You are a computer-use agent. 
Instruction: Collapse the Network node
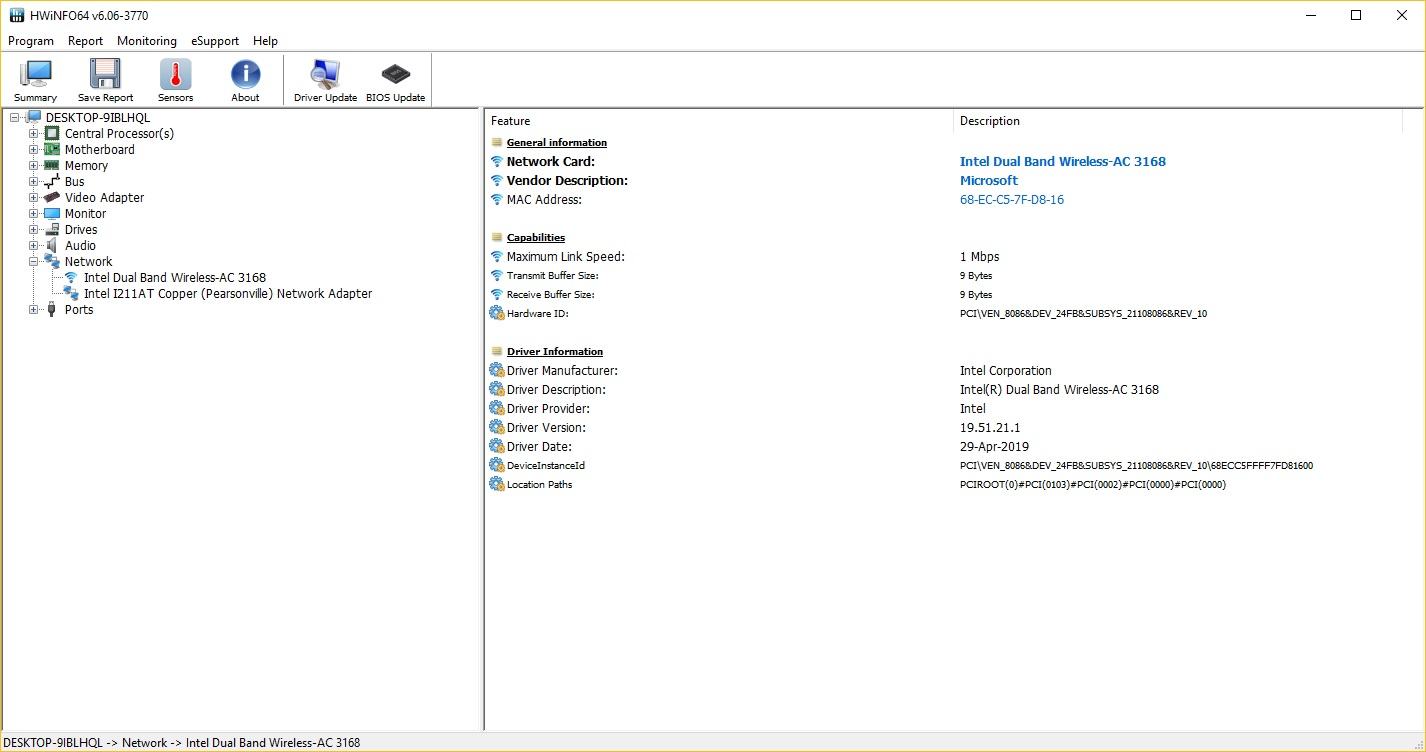click(34, 261)
